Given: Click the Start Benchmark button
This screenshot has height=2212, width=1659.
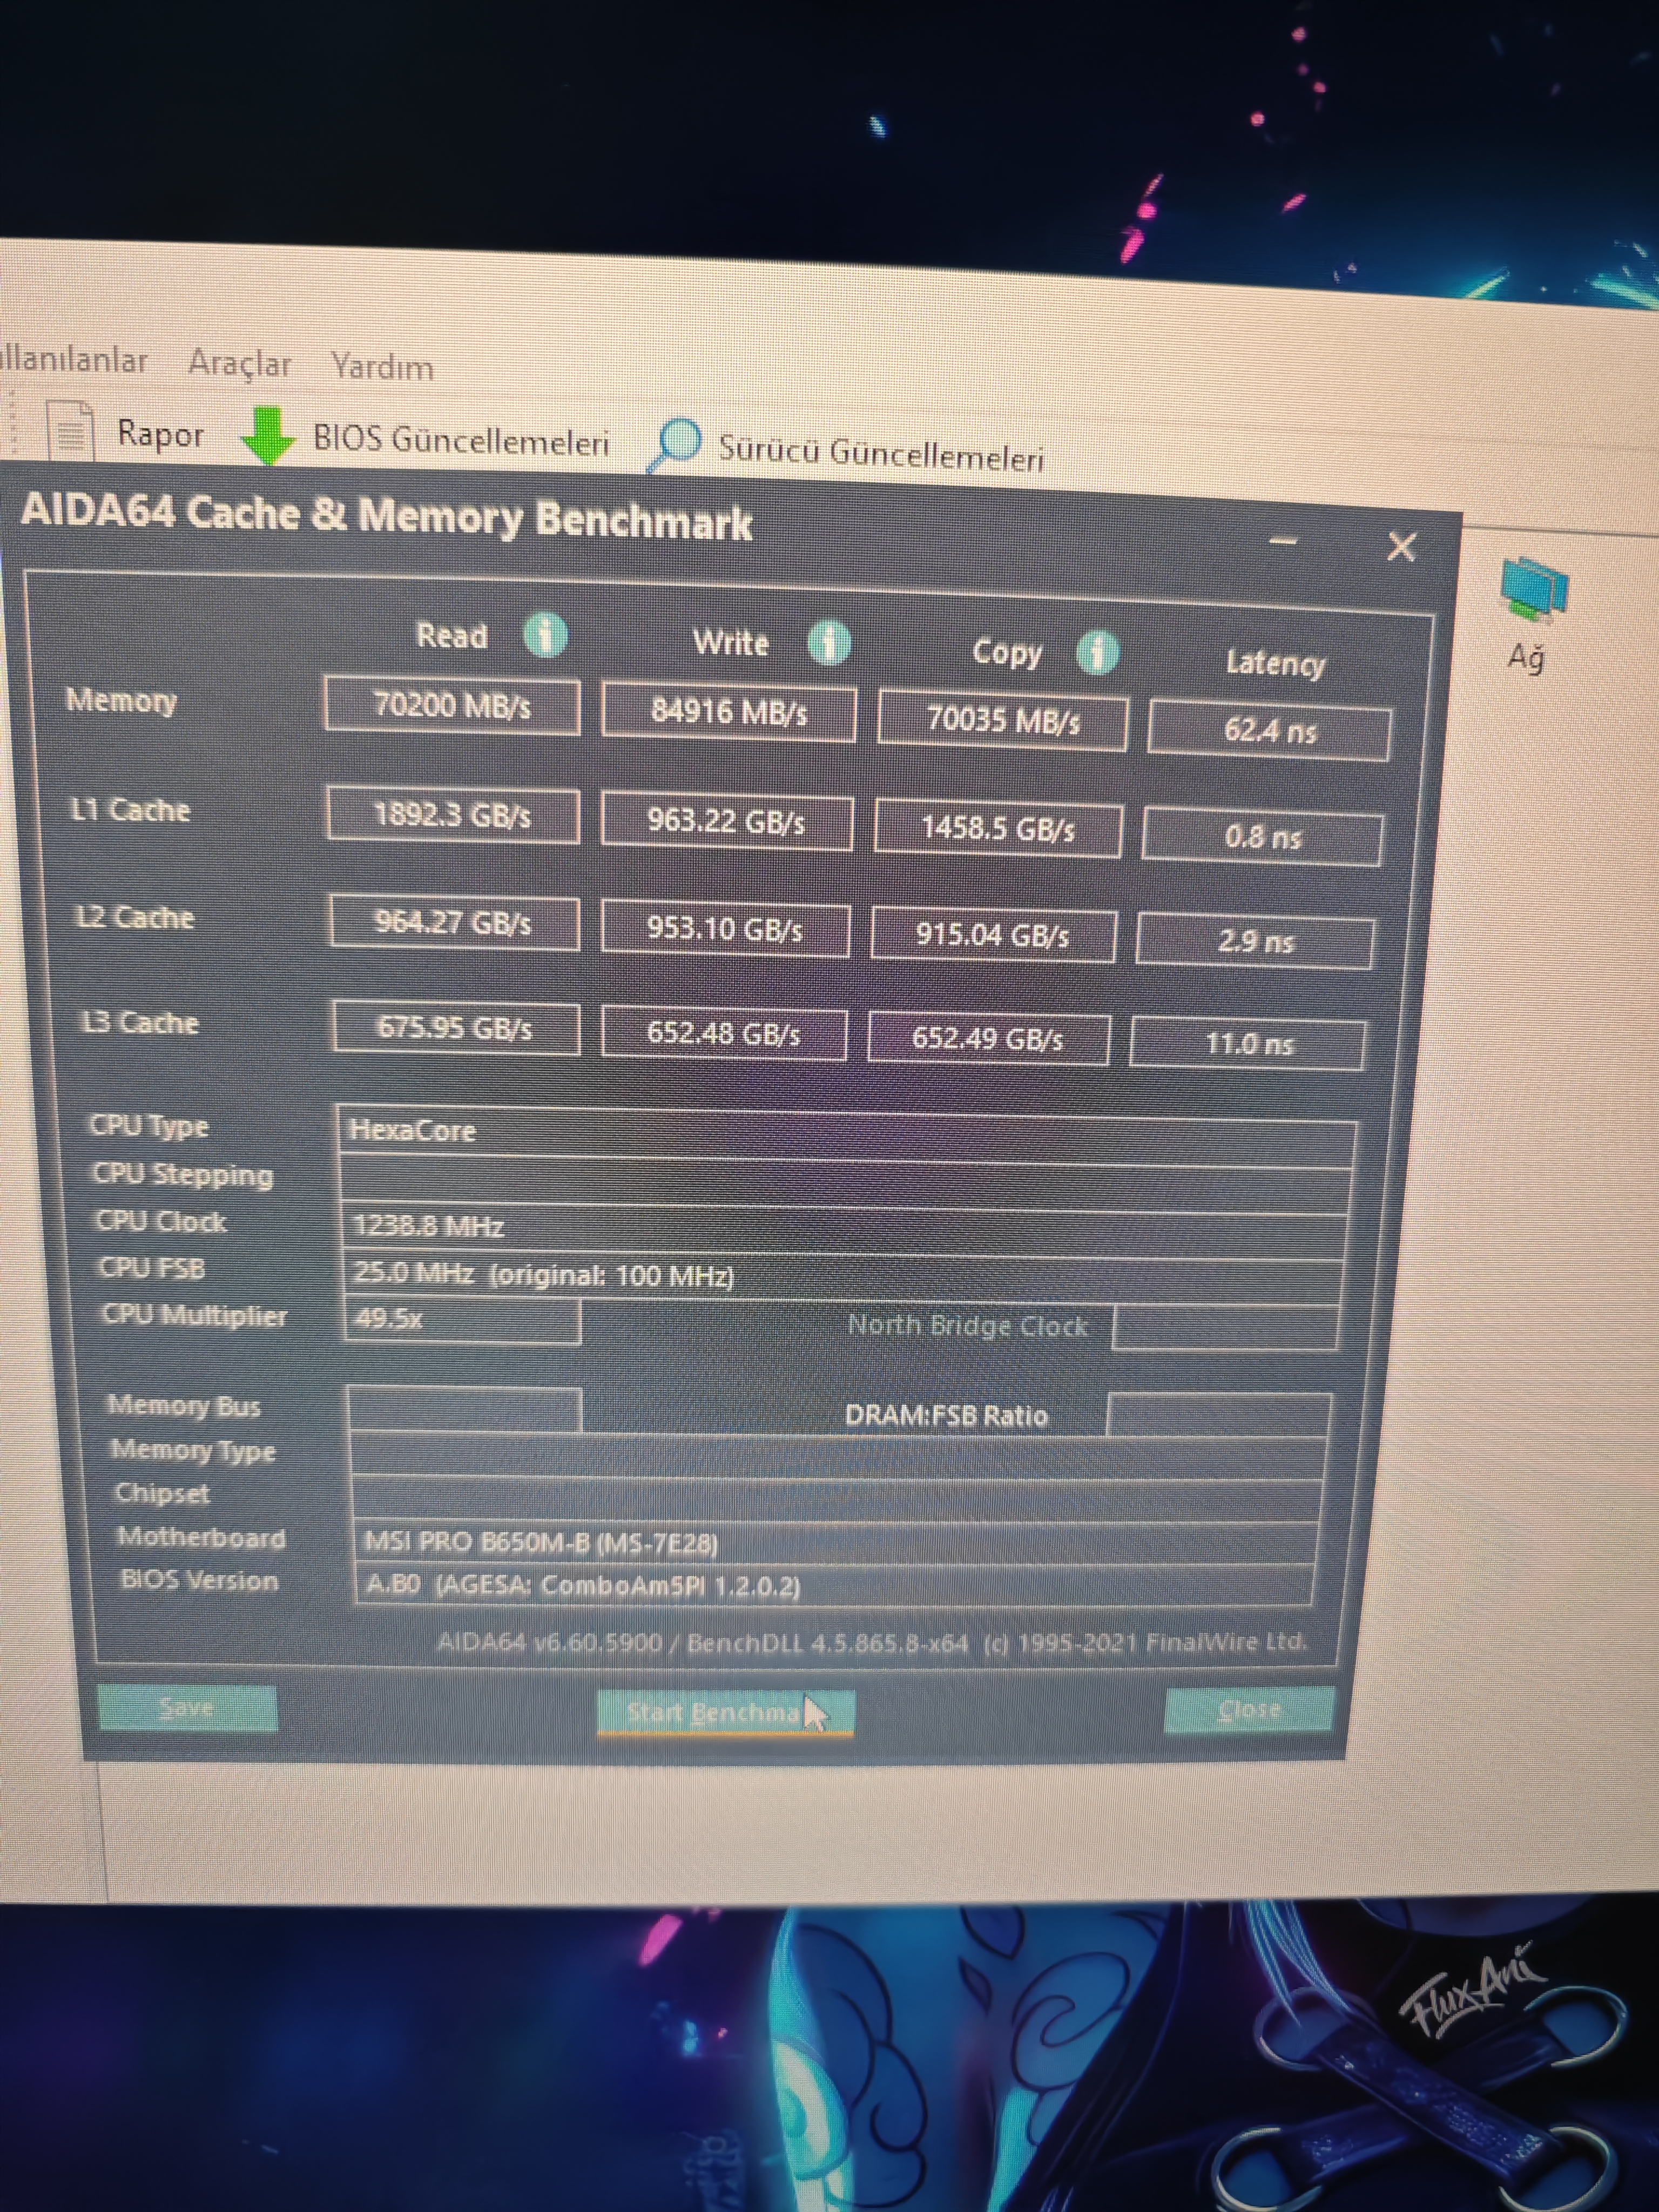Looking at the screenshot, I should coord(725,1713).
